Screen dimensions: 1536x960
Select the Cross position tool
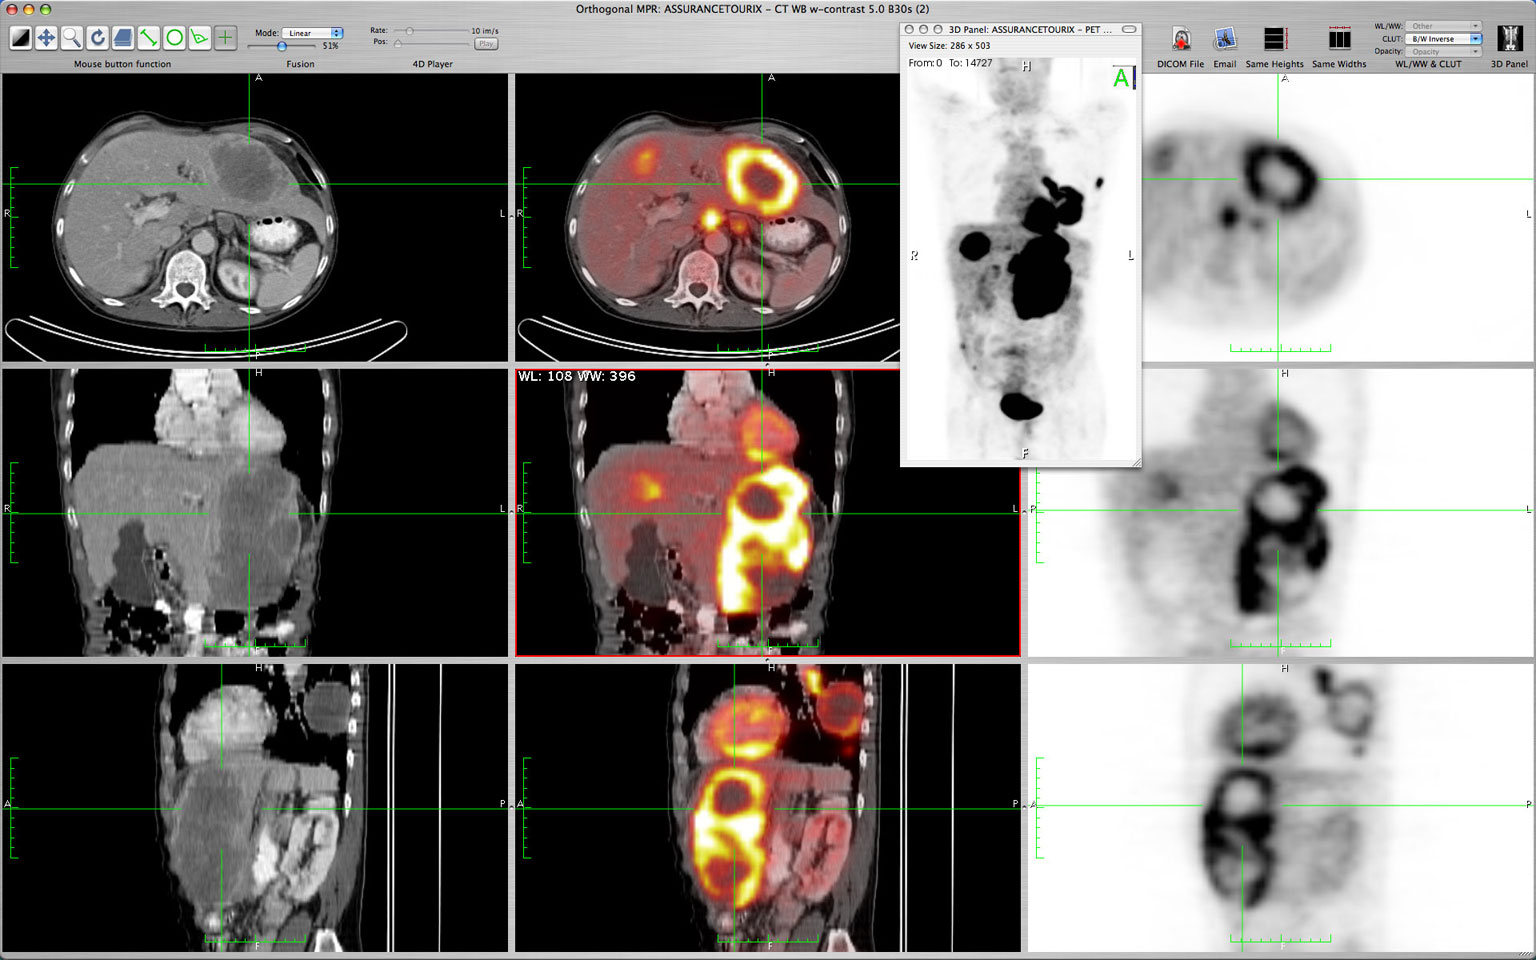[225, 38]
